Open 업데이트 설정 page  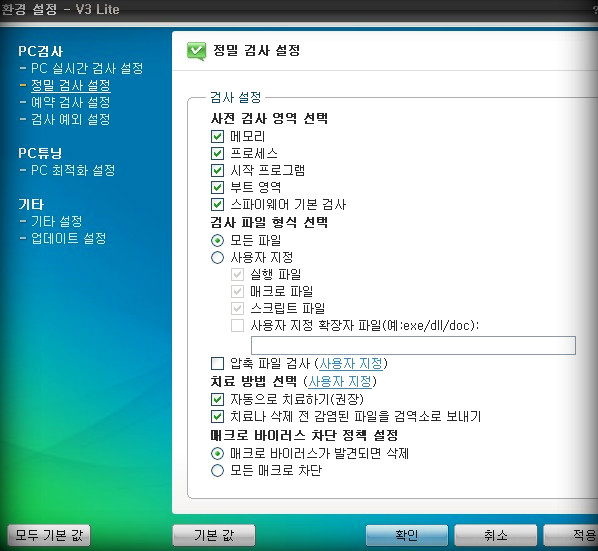[x=69, y=238]
